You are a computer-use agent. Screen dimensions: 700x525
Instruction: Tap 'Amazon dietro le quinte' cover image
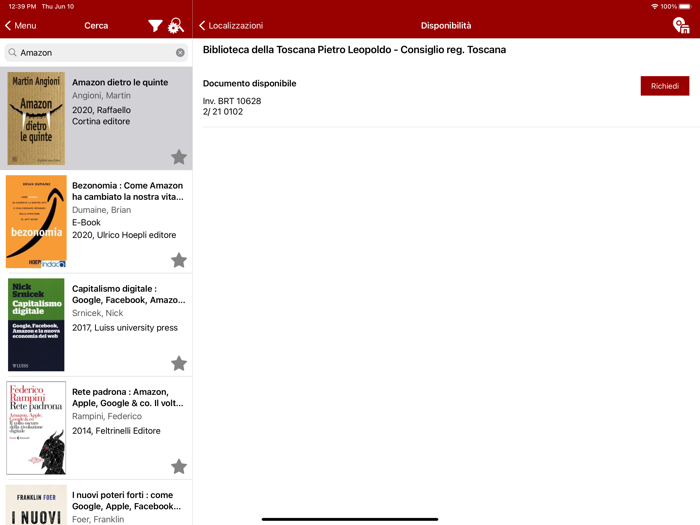36,118
